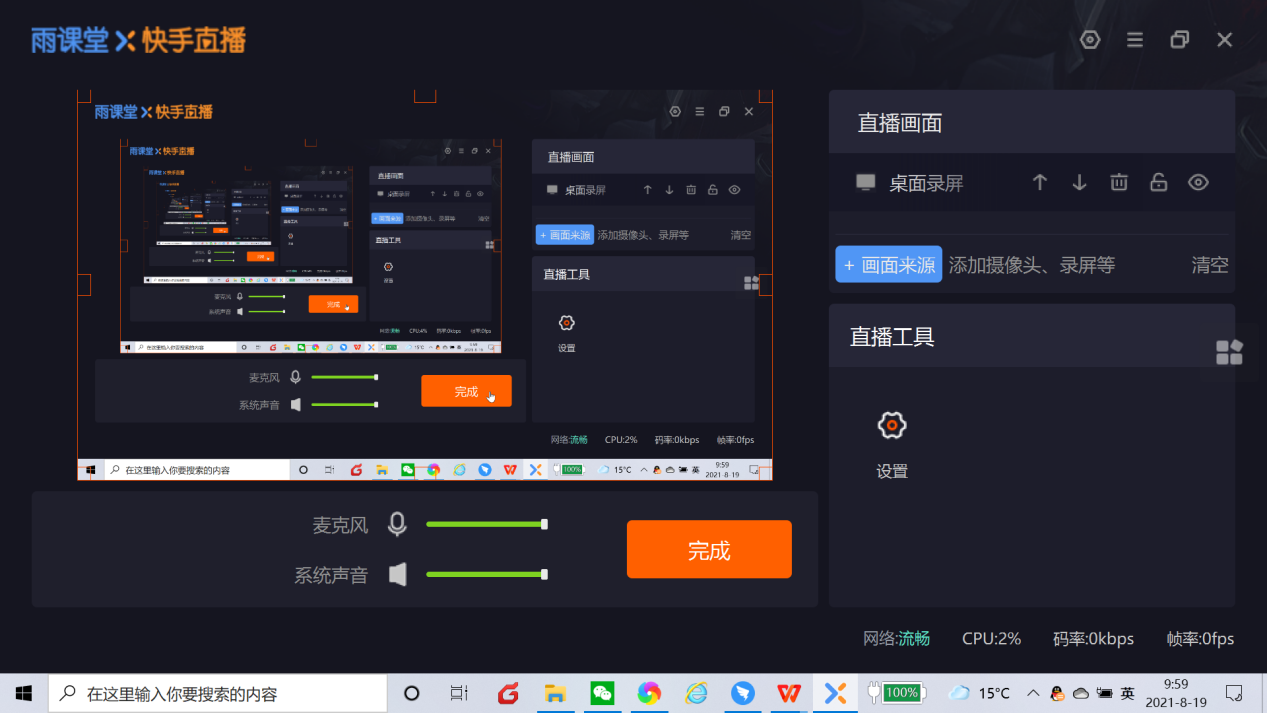This screenshot has height=713, width=1267.
Task: Open settings via hexagon icon in title bar
Action: click(x=1090, y=40)
